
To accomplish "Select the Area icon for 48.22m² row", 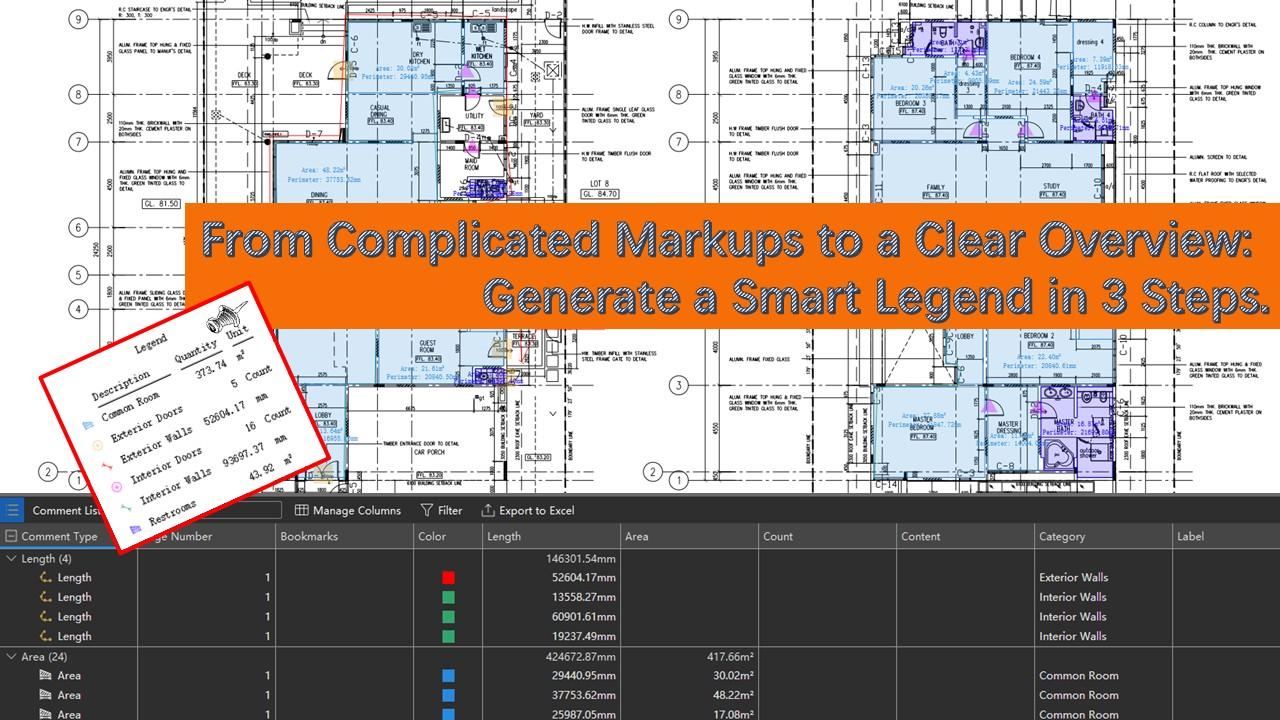I will click(x=45, y=695).
